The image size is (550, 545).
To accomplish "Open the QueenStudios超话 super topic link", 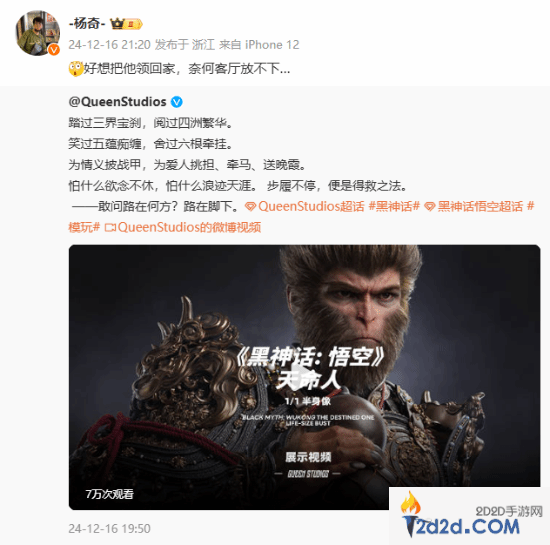I will [x=311, y=206].
